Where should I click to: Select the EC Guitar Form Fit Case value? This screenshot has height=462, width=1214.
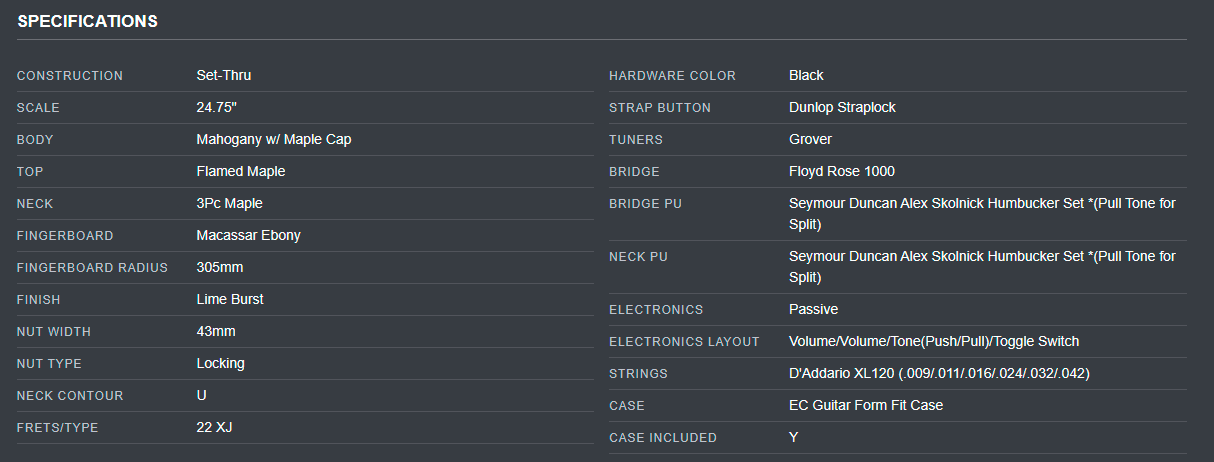[865, 405]
